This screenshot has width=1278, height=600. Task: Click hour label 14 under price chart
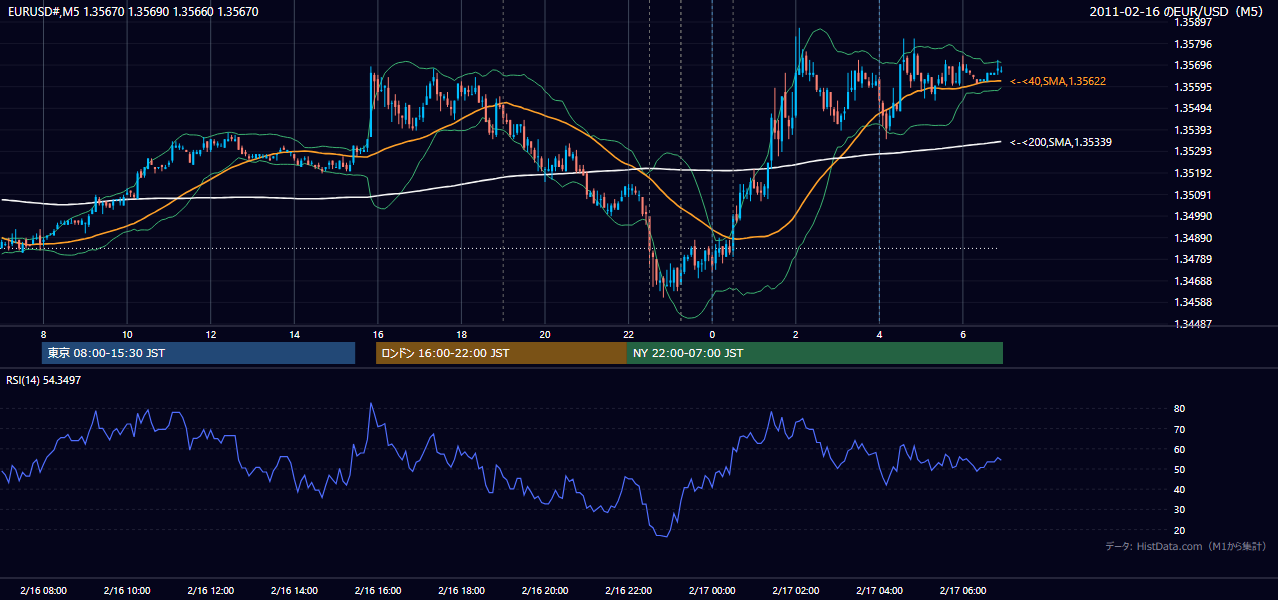pyautogui.click(x=294, y=334)
